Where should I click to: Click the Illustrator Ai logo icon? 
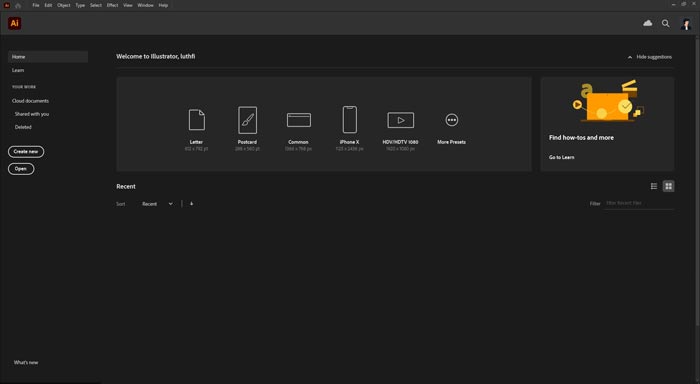[x=14, y=23]
